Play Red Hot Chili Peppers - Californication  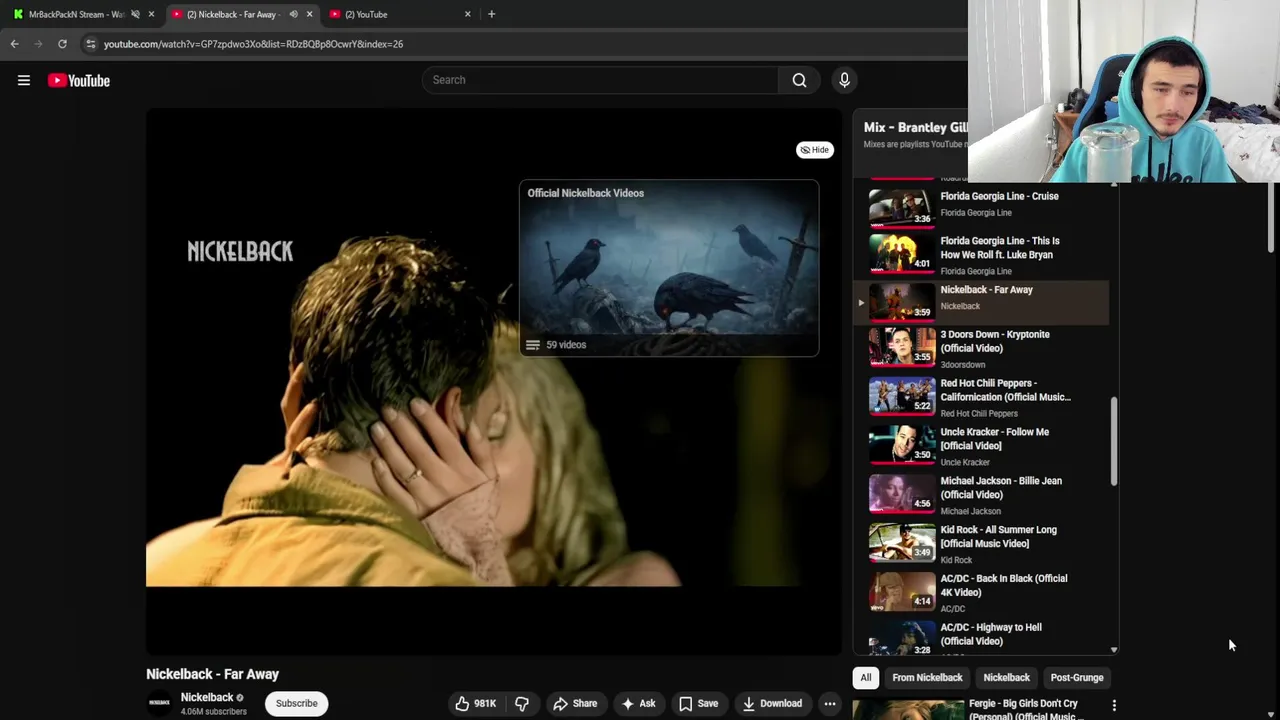point(982,397)
